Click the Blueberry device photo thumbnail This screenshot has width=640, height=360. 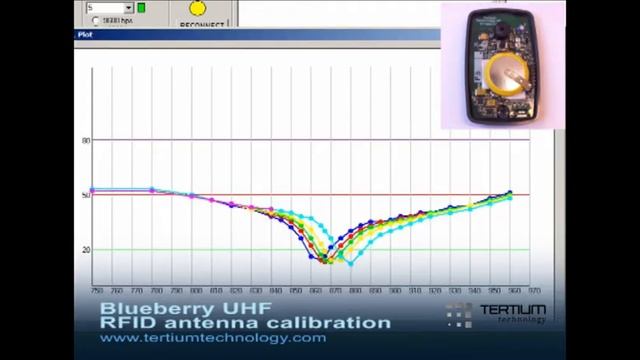[x=503, y=65]
